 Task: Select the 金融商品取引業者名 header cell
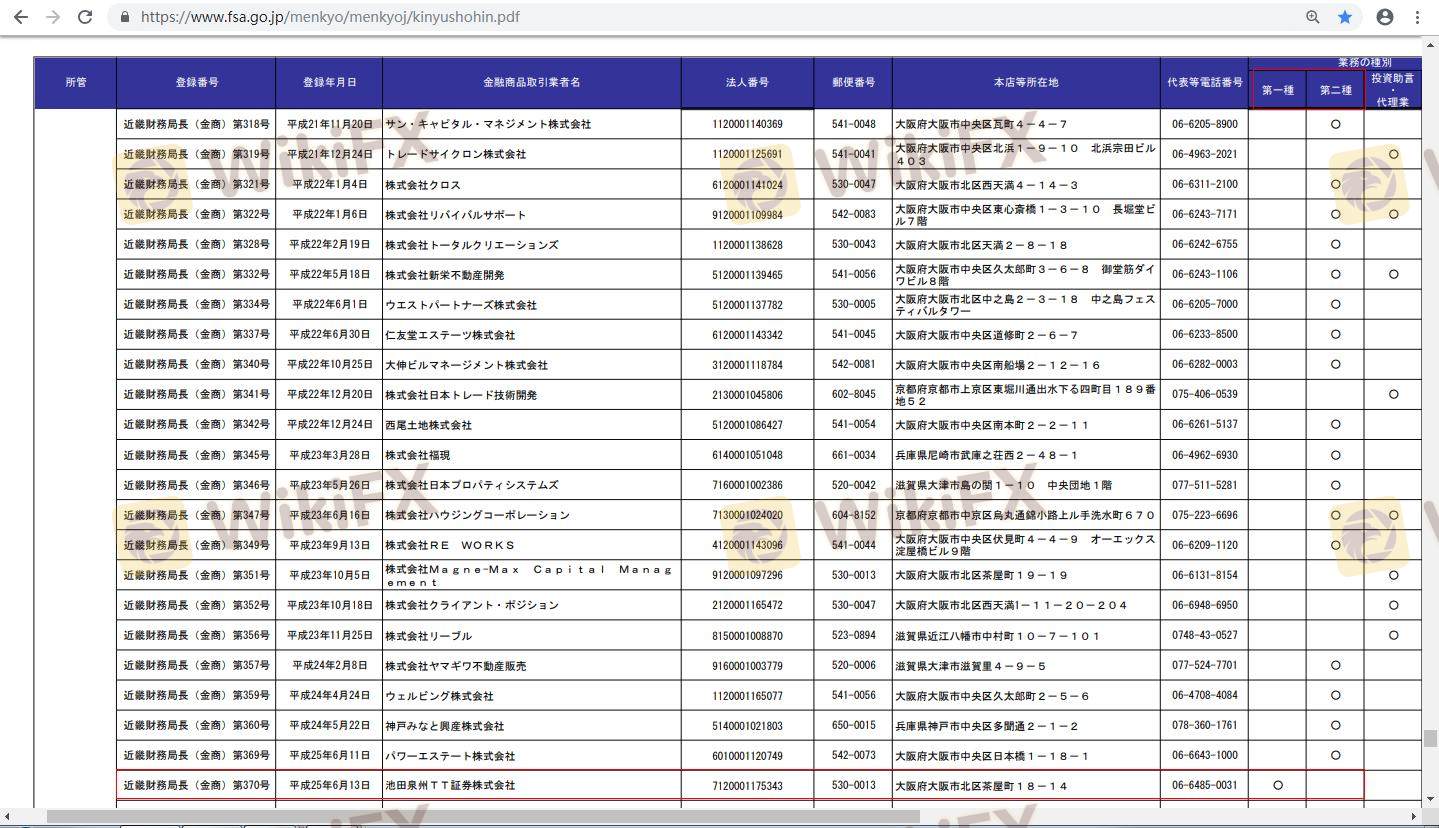click(x=531, y=82)
